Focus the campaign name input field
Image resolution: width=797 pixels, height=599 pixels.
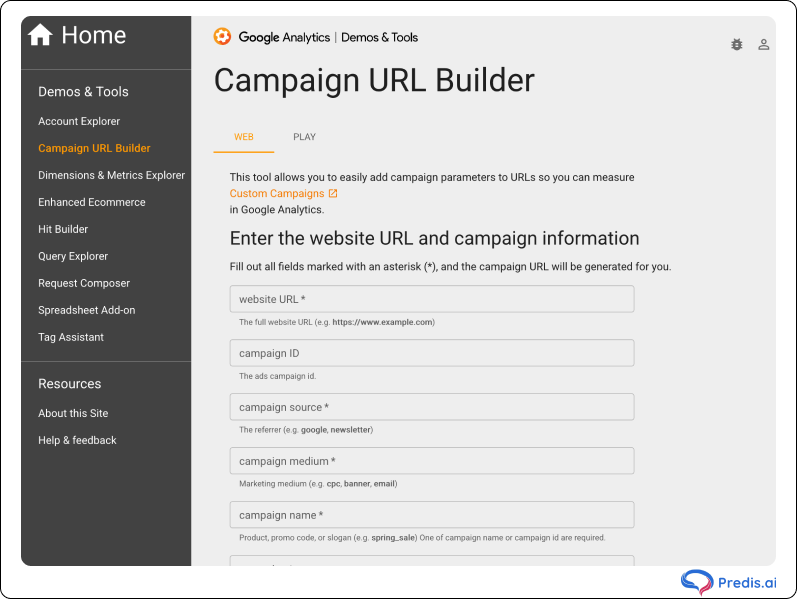[432, 515]
